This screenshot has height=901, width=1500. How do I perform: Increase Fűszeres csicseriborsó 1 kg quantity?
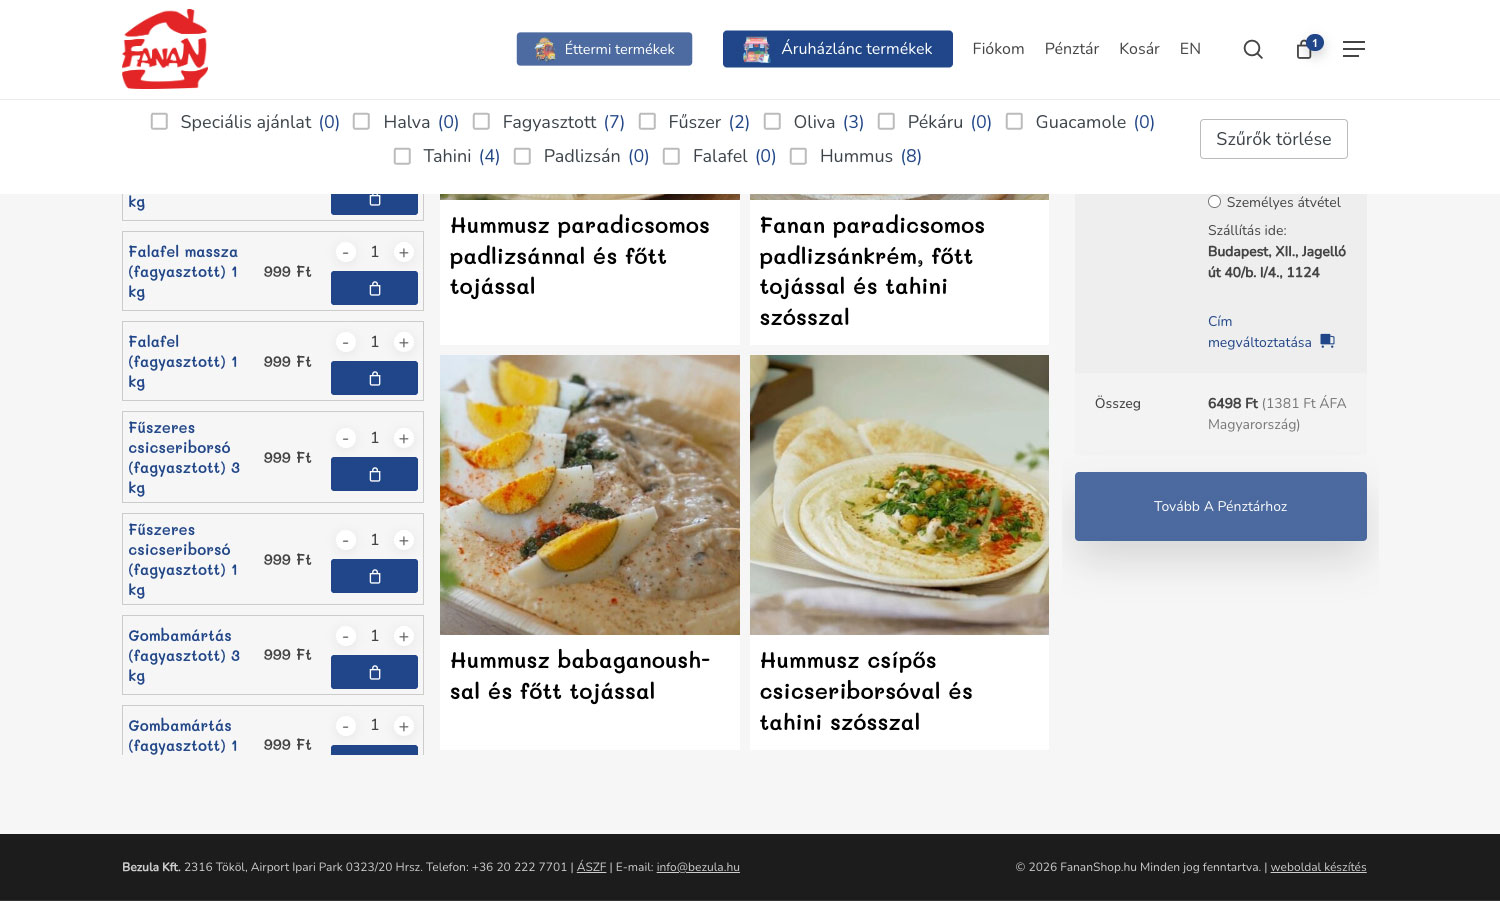(404, 541)
